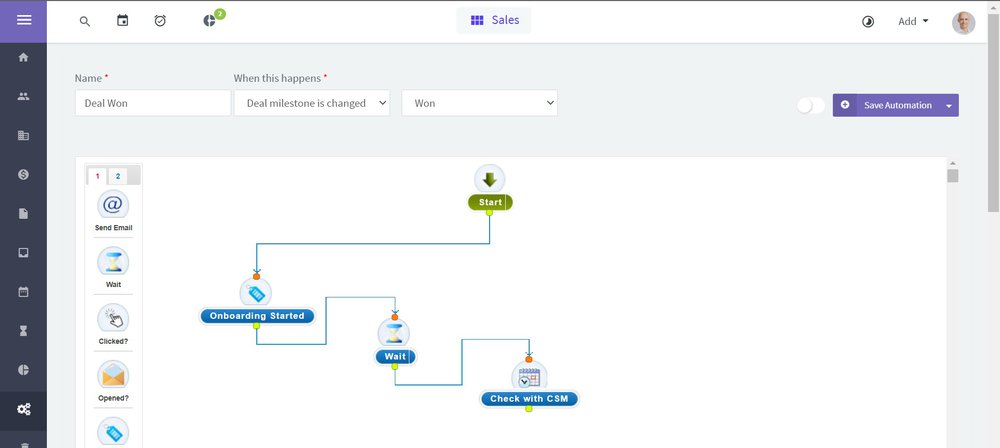Open the hamburger menu
Screen dimensions: 1000x448
tap(24, 20)
